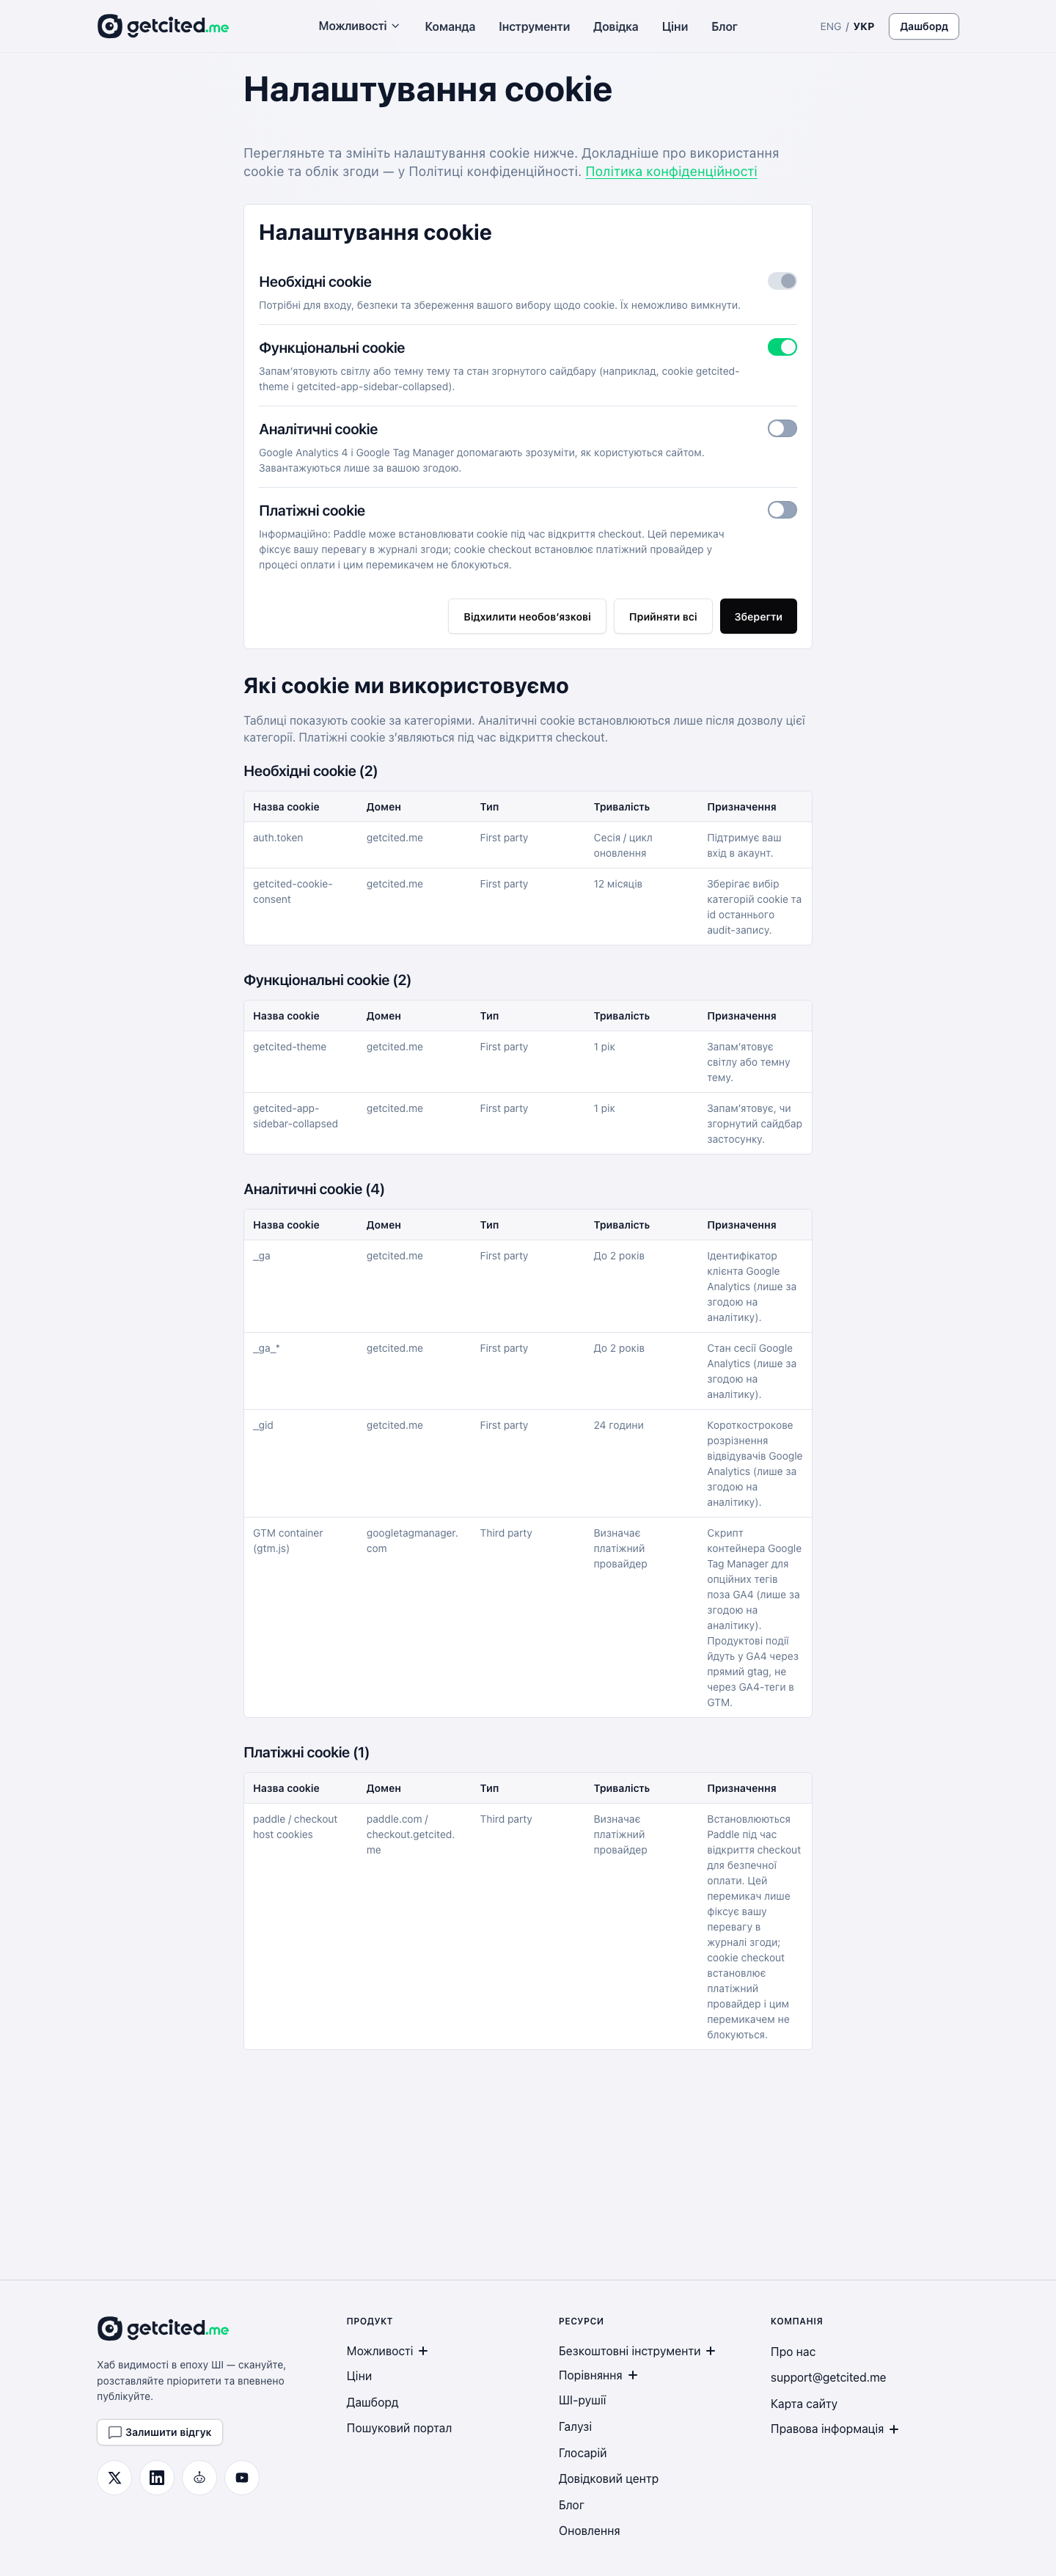This screenshot has width=1056, height=2576.
Task: Expand Правова інформація plus icon
Action: click(894, 2429)
